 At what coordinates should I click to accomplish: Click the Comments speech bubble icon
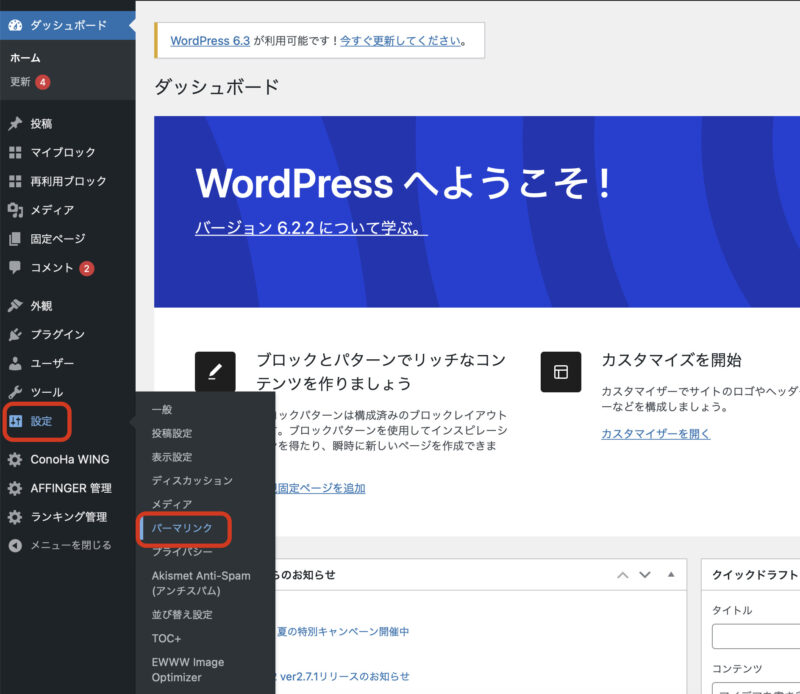[15, 267]
